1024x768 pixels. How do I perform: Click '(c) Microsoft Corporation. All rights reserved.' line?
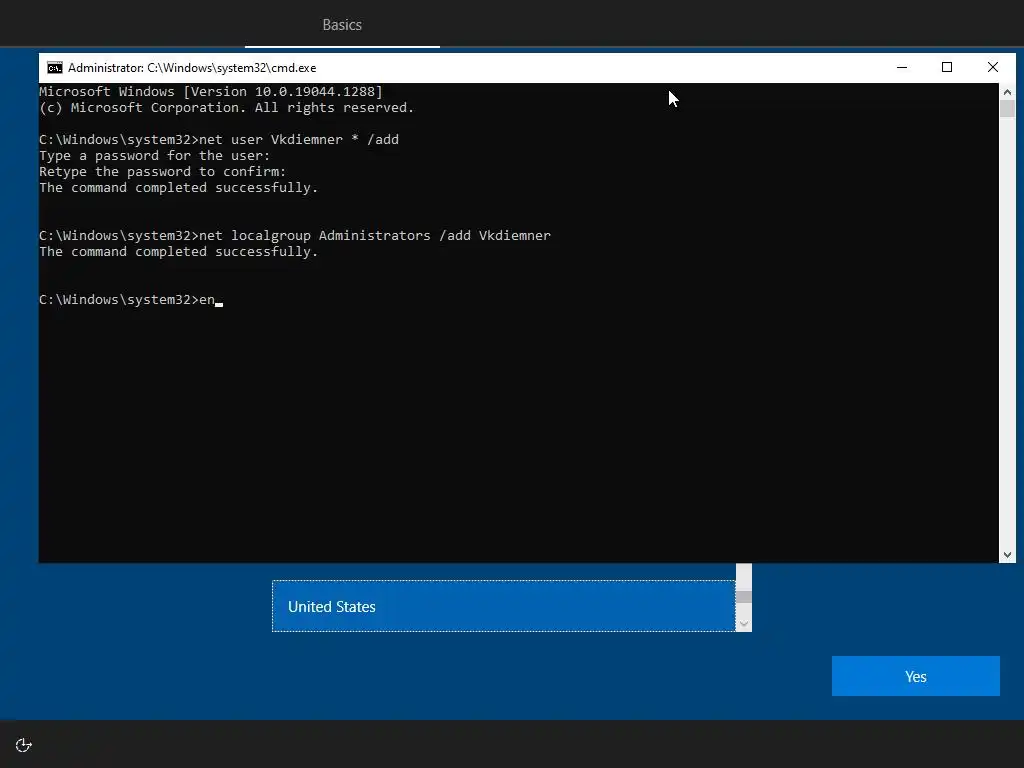point(227,108)
